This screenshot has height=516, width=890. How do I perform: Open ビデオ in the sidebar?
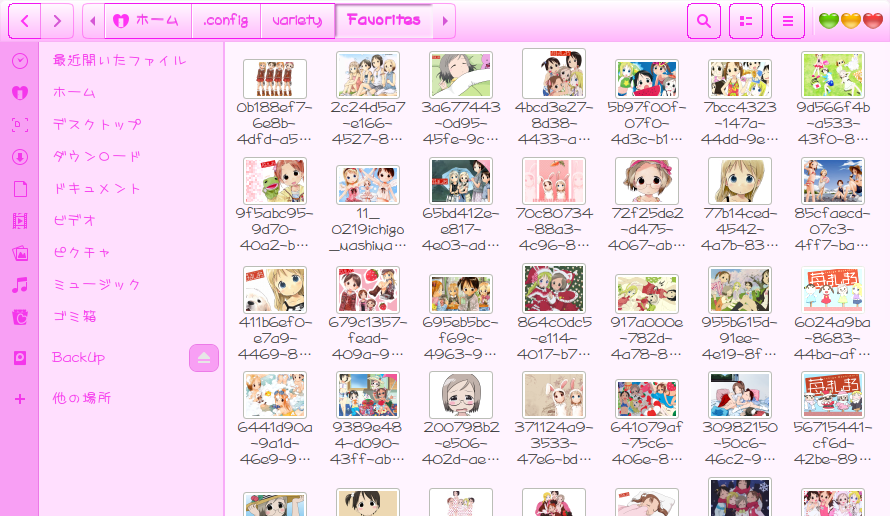(74, 221)
